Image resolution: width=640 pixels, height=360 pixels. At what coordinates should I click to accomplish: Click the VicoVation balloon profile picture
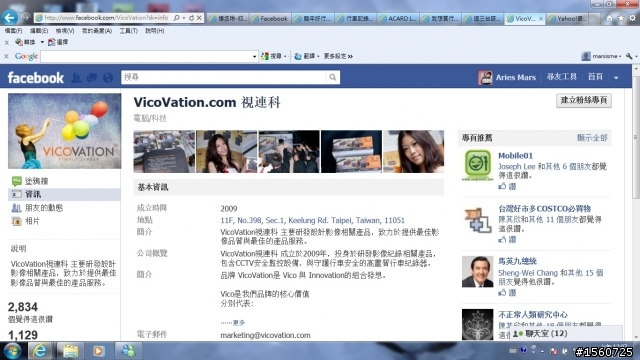click(64, 131)
